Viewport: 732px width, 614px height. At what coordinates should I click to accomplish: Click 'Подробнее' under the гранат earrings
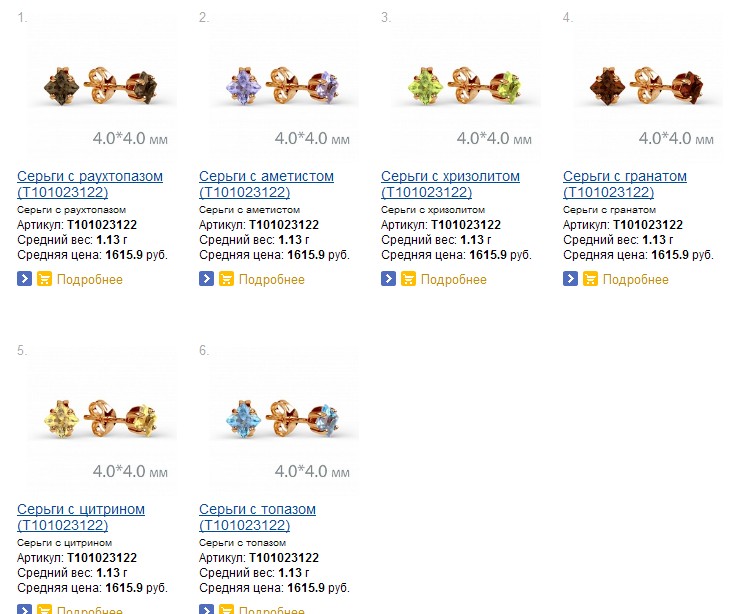point(636,280)
